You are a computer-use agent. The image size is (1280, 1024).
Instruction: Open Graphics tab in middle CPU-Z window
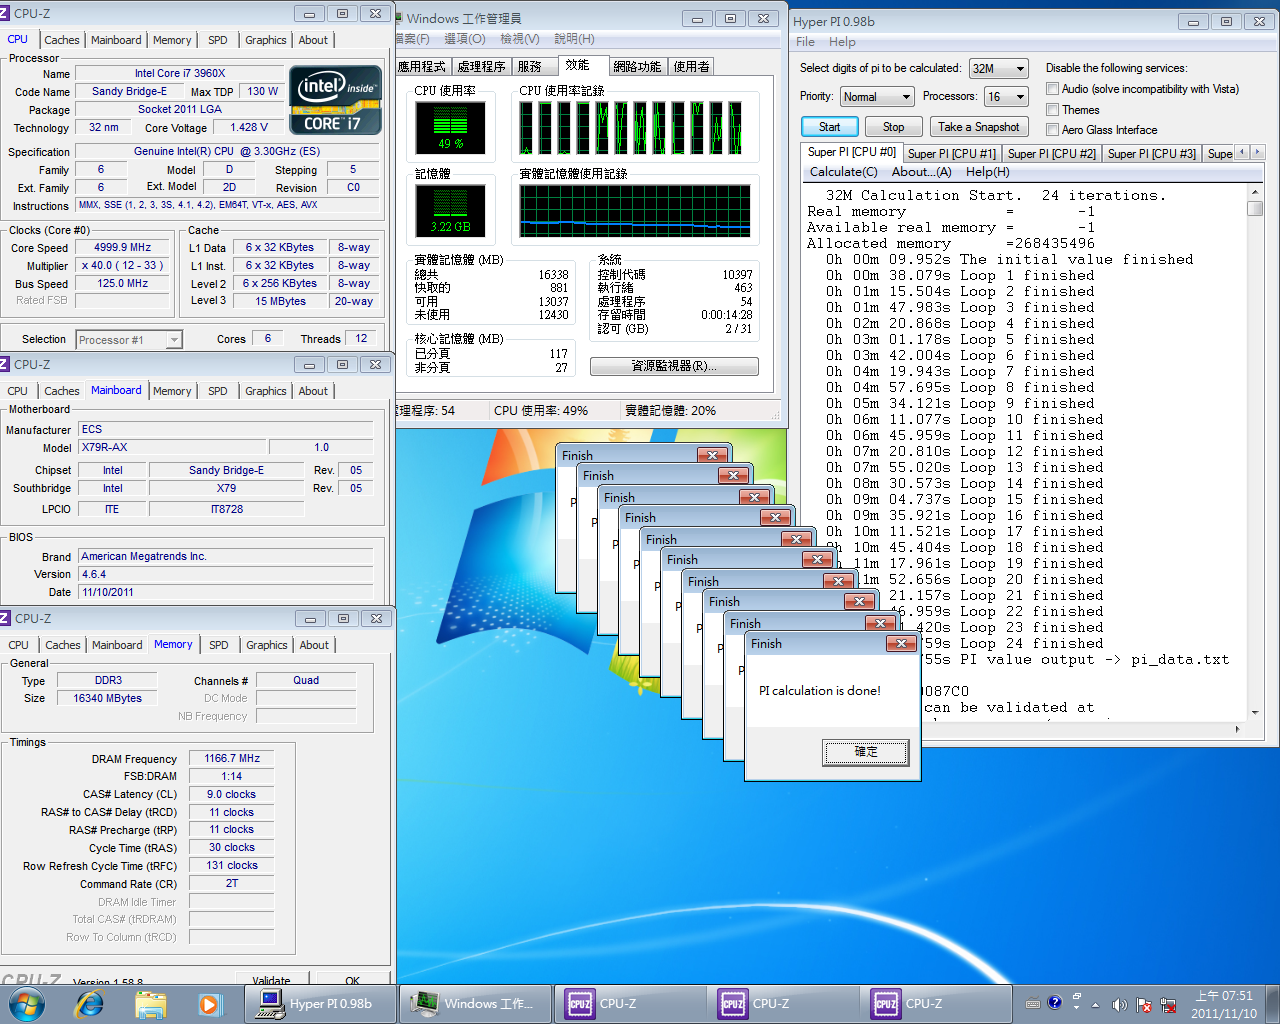click(x=266, y=391)
